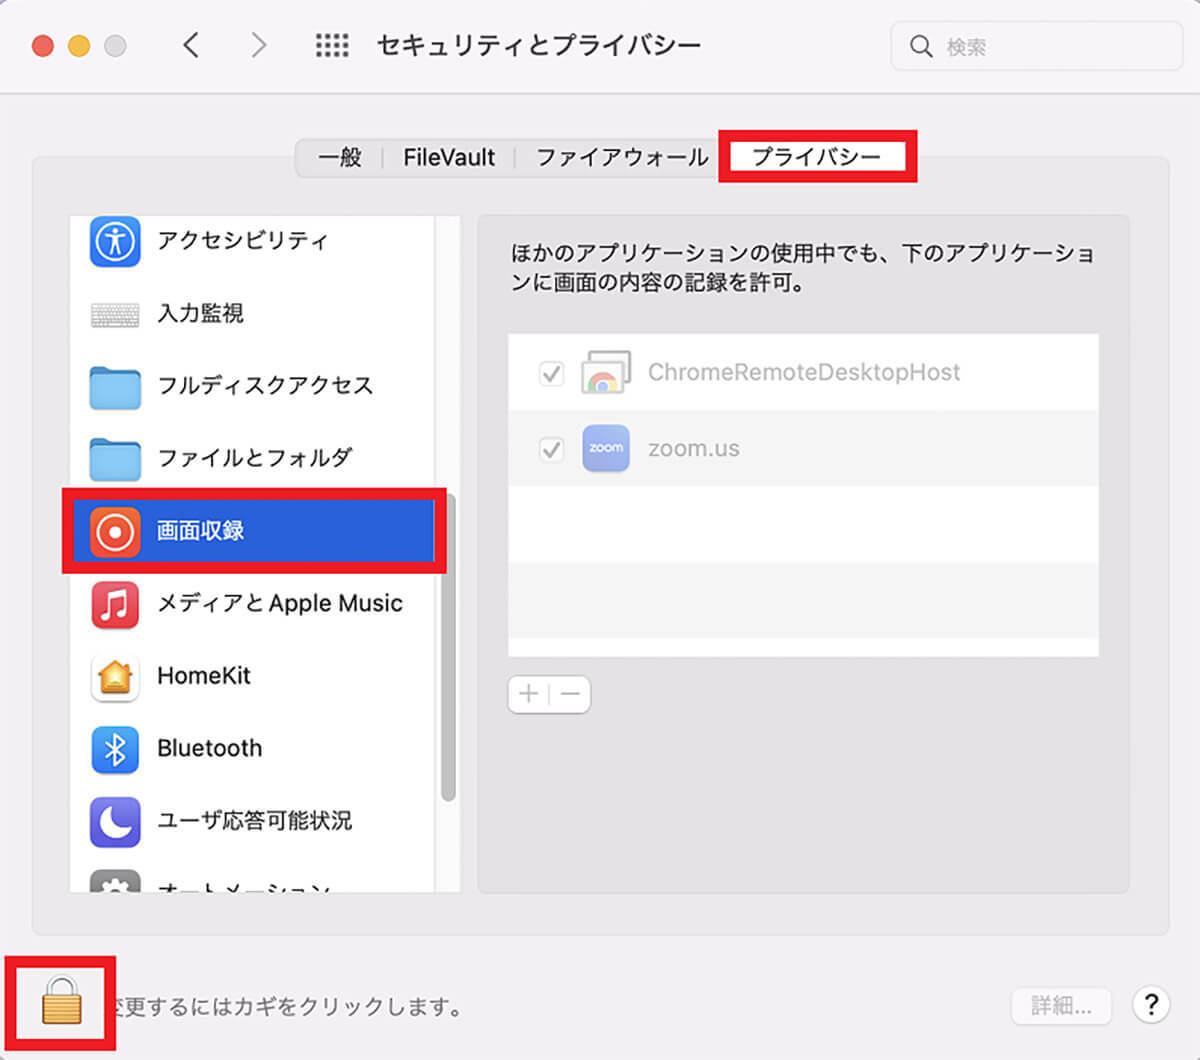Click the 詳細... button
Image resolution: width=1200 pixels, height=1060 pixels.
pyautogui.click(x=1061, y=1005)
